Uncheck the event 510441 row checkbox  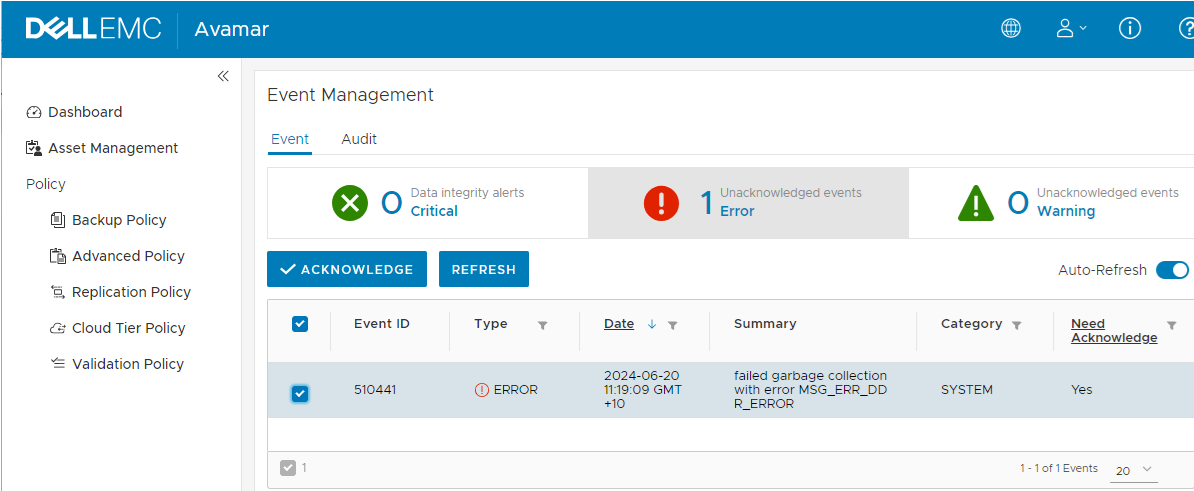(300, 393)
